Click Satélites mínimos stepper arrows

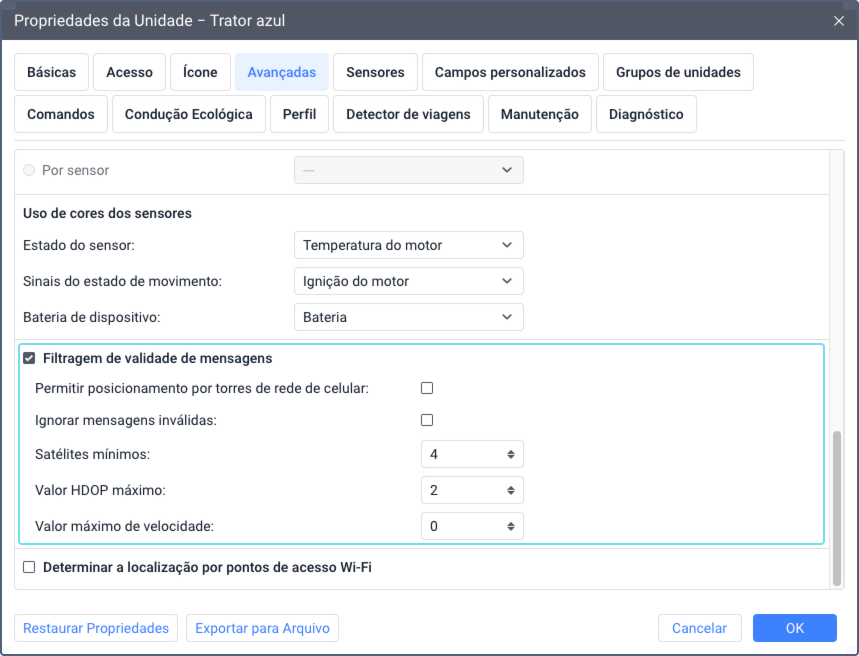[x=510, y=454]
